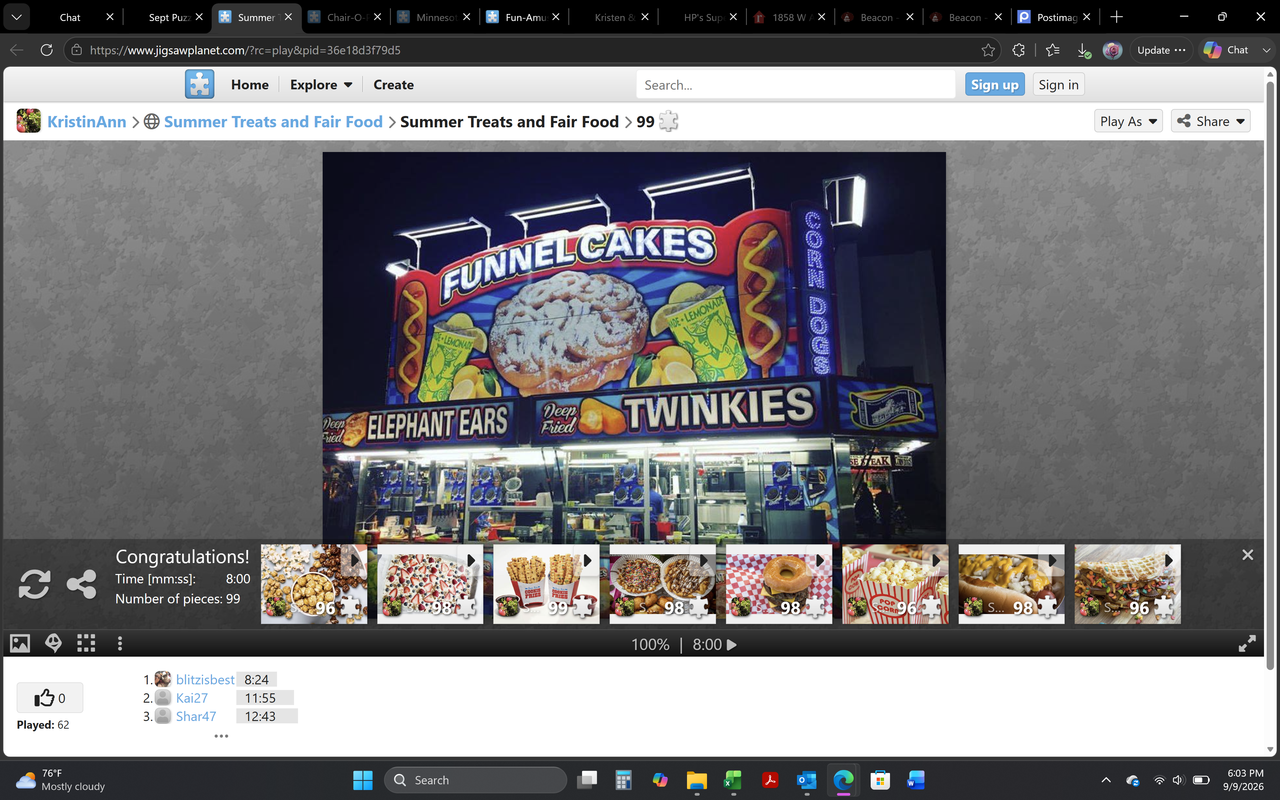Go to the Home menu item

tap(250, 85)
